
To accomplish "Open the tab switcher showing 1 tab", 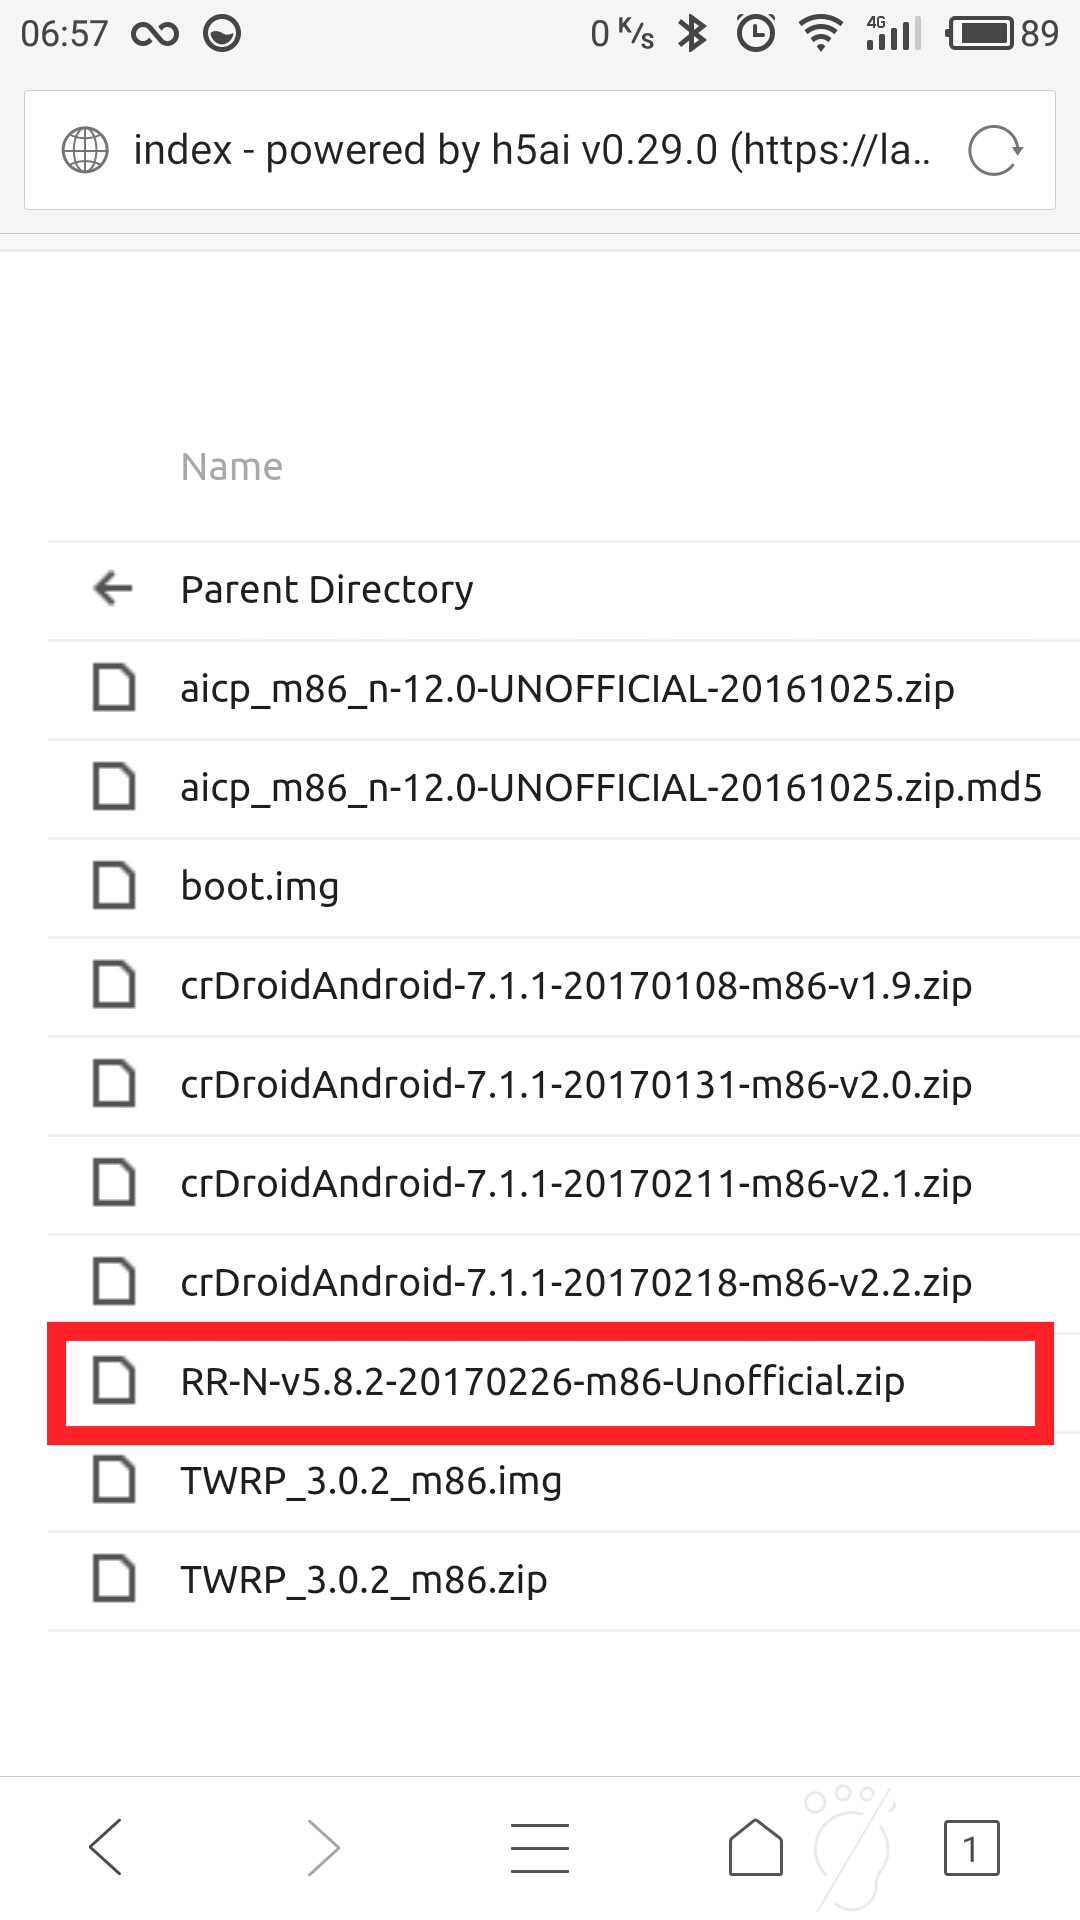I will pos(971,1847).
